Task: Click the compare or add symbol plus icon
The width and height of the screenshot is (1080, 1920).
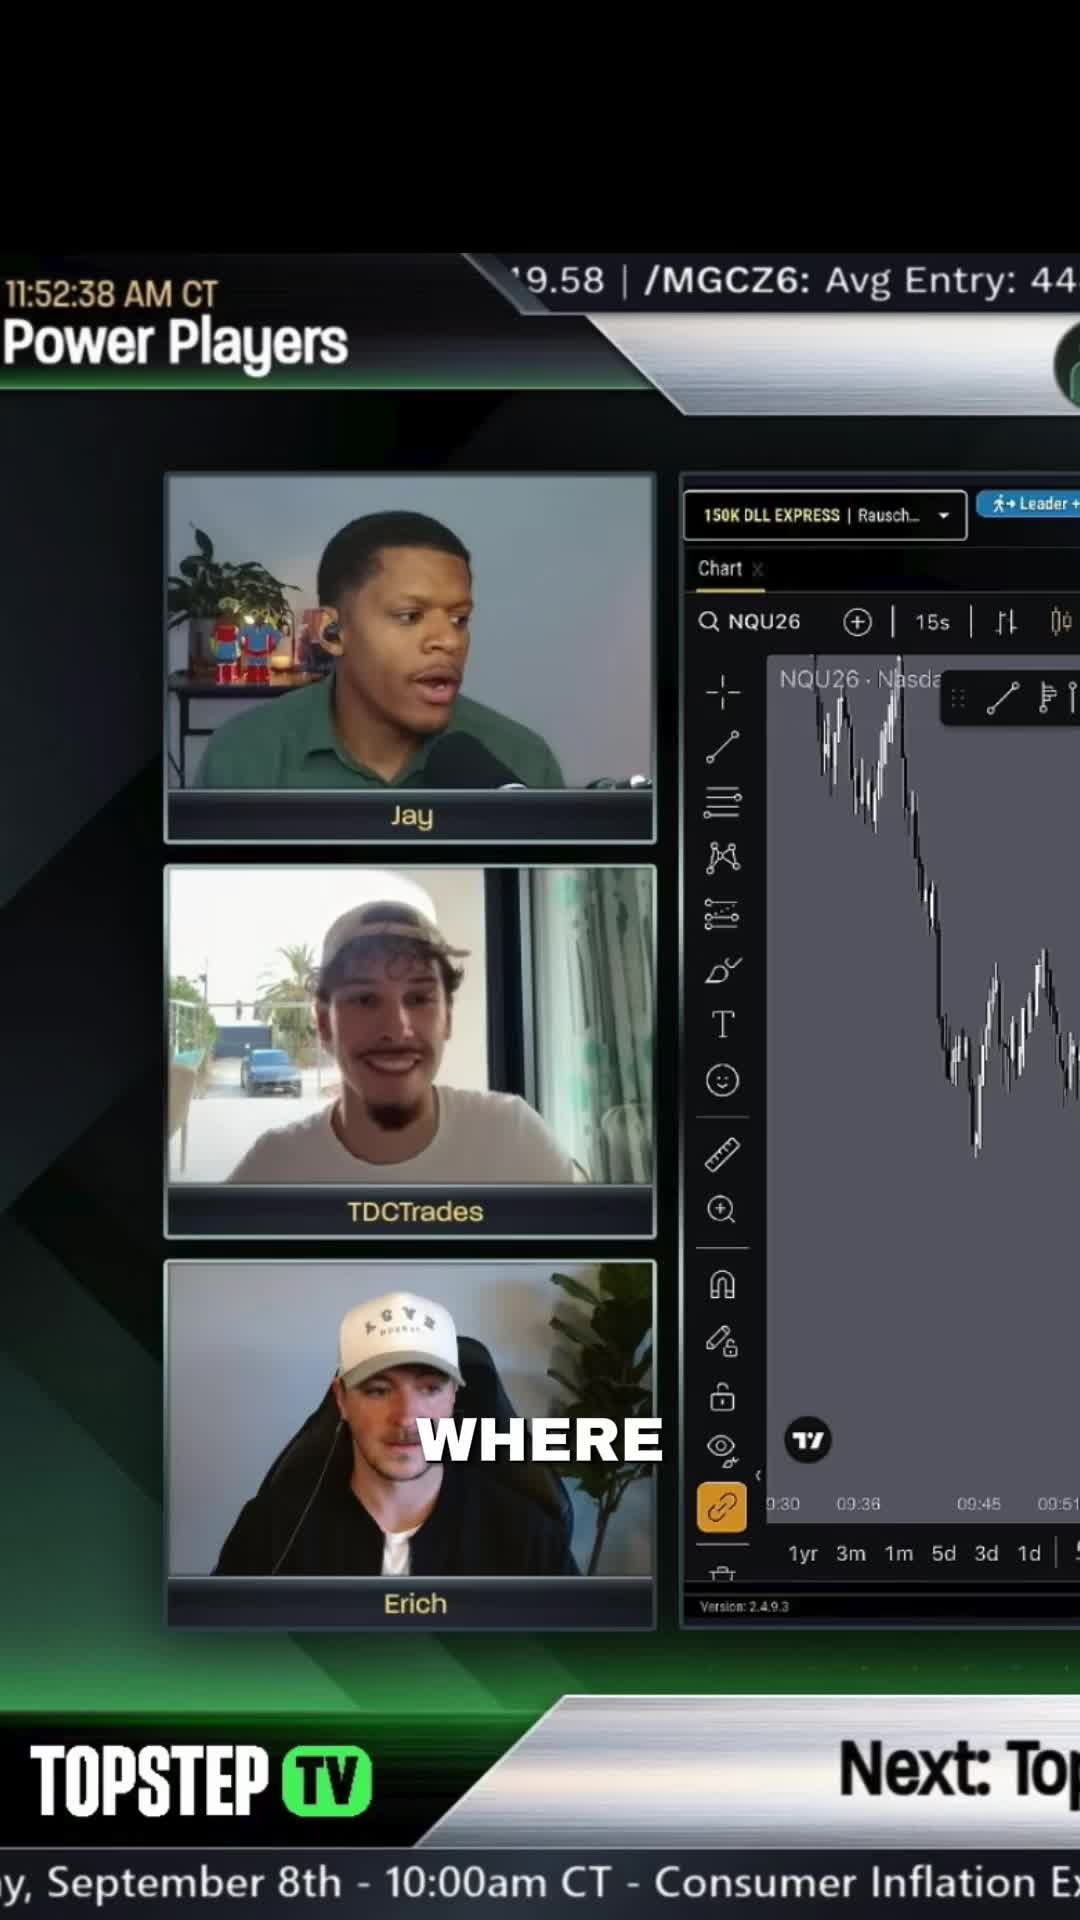Action: pos(857,622)
